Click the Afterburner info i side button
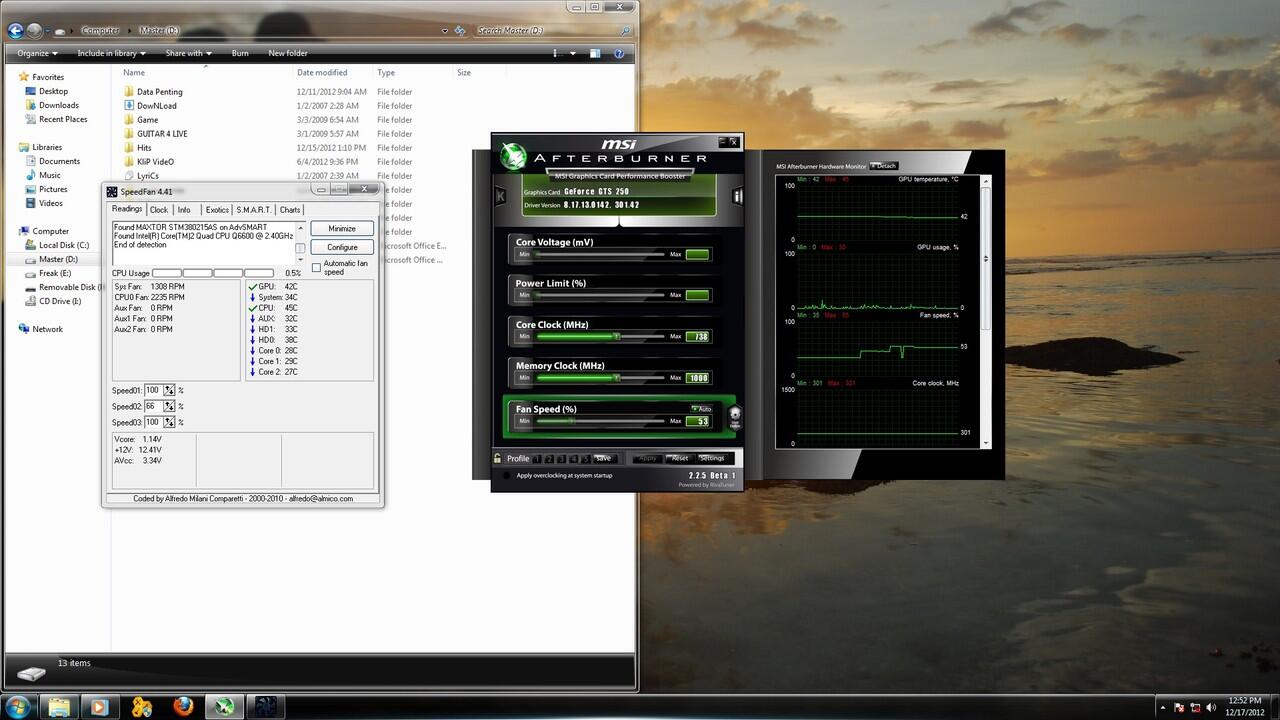 click(x=737, y=196)
